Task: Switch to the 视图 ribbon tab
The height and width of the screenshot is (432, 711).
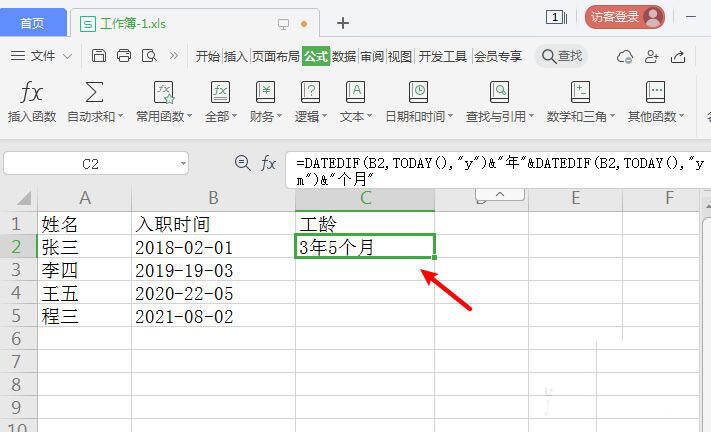Action: coord(400,57)
